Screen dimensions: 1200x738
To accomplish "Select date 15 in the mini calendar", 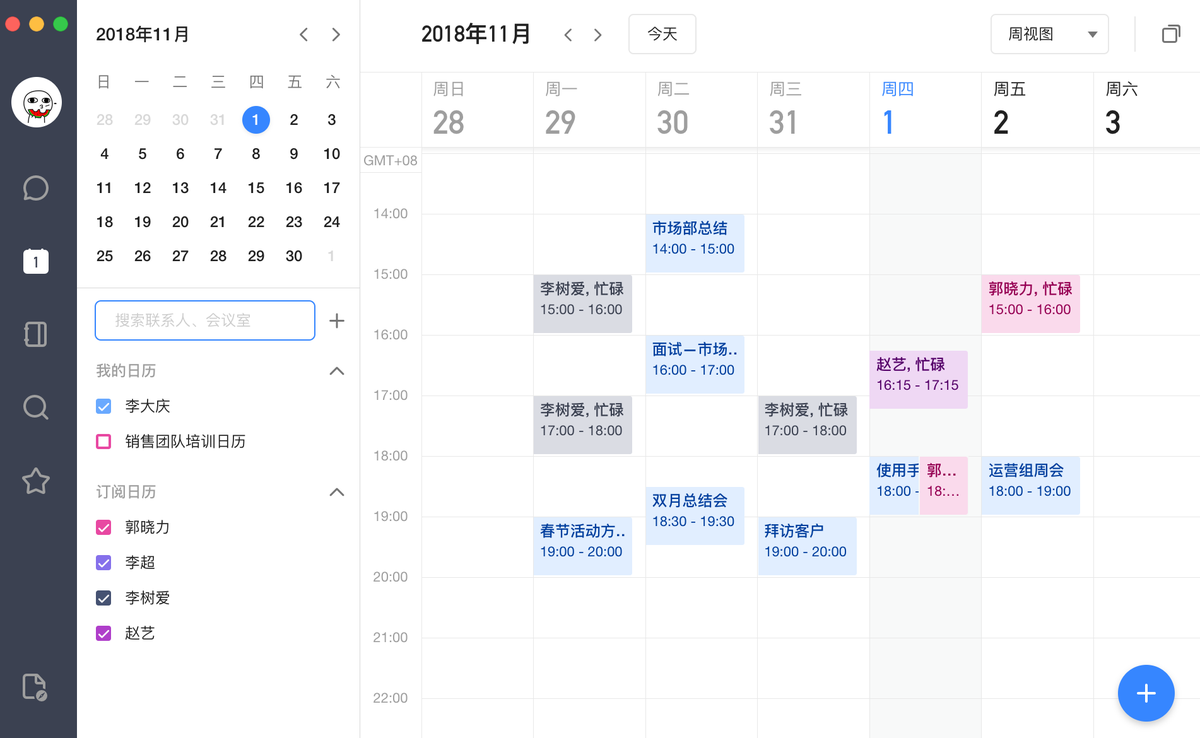I will [x=256, y=188].
